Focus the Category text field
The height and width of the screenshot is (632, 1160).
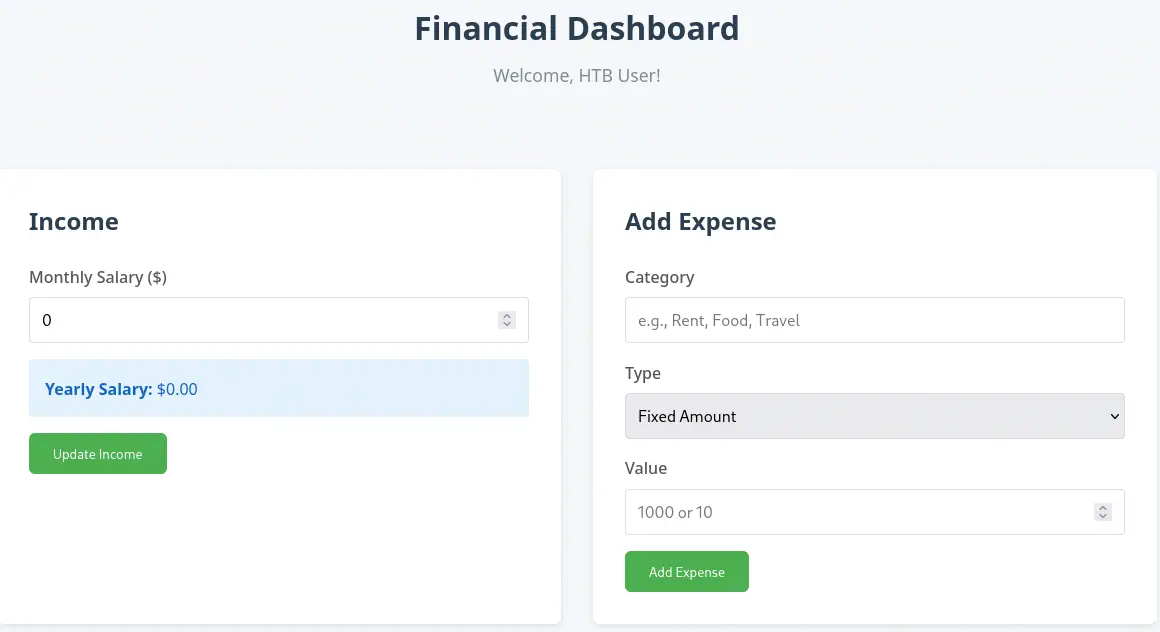pyautogui.click(x=874, y=320)
